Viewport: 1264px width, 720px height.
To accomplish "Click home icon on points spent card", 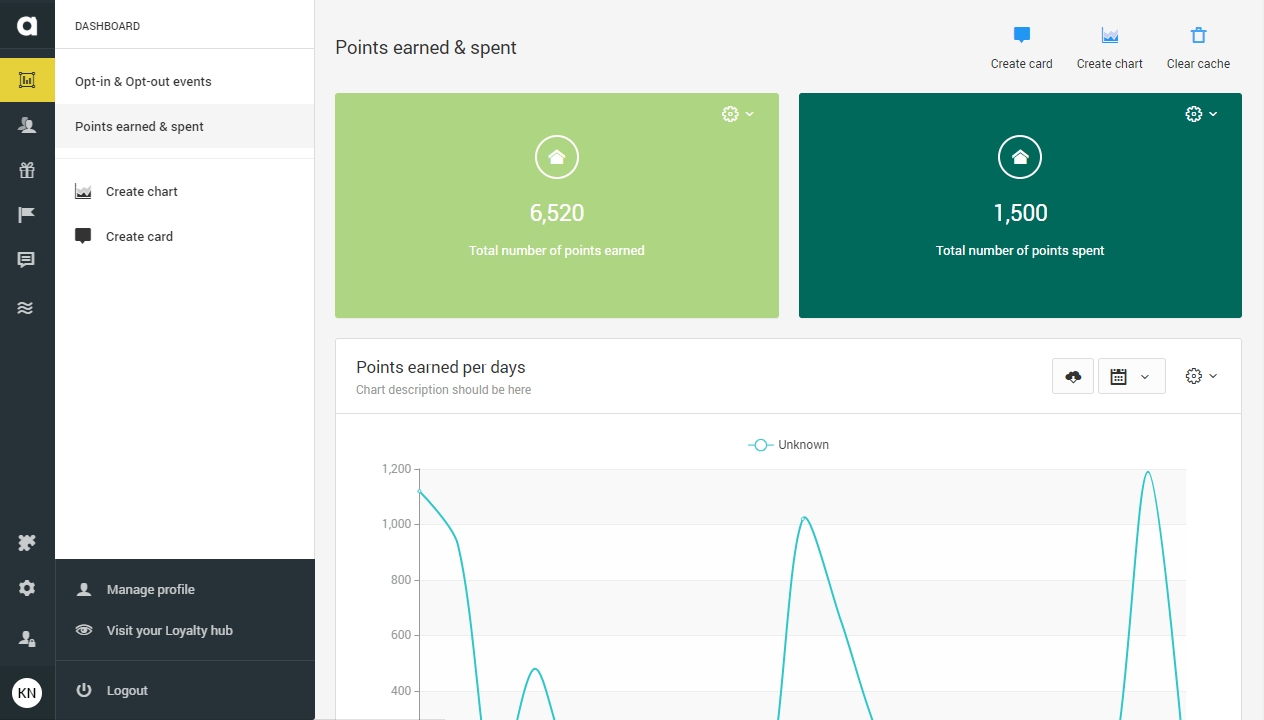I will tap(1020, 157).
